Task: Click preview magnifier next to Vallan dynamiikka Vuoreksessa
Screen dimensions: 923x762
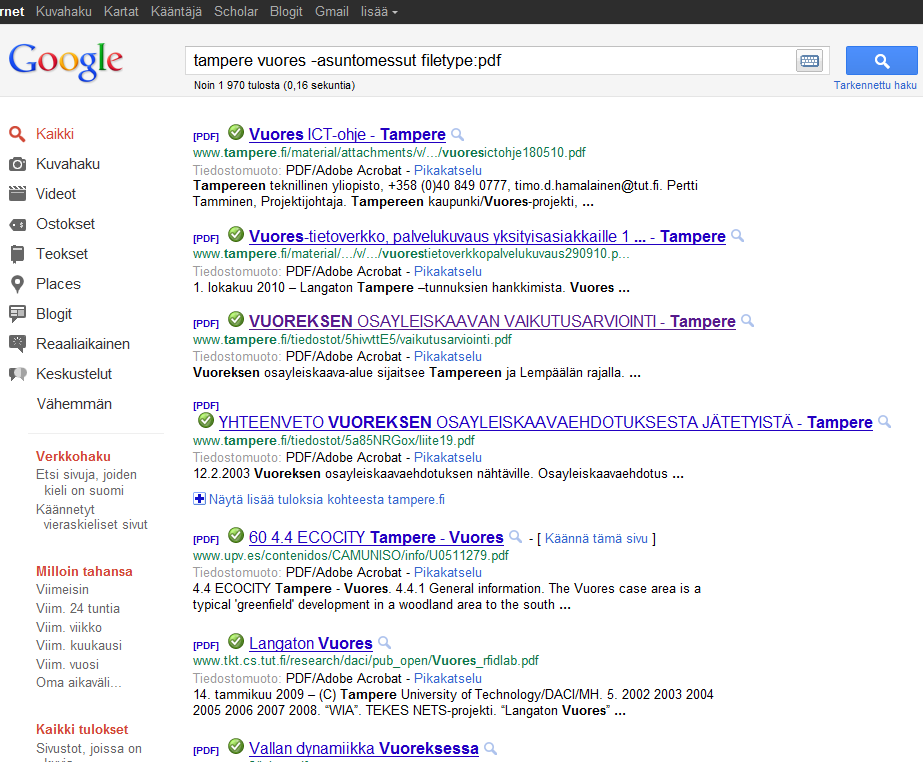Action: tap(490, 748)
